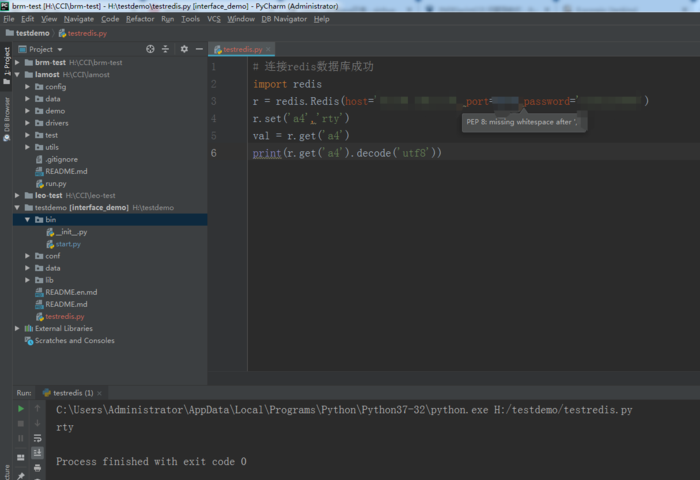Select README.en.md in the project tree
This screenshot has height=480, width=700.
coord(66,292)
